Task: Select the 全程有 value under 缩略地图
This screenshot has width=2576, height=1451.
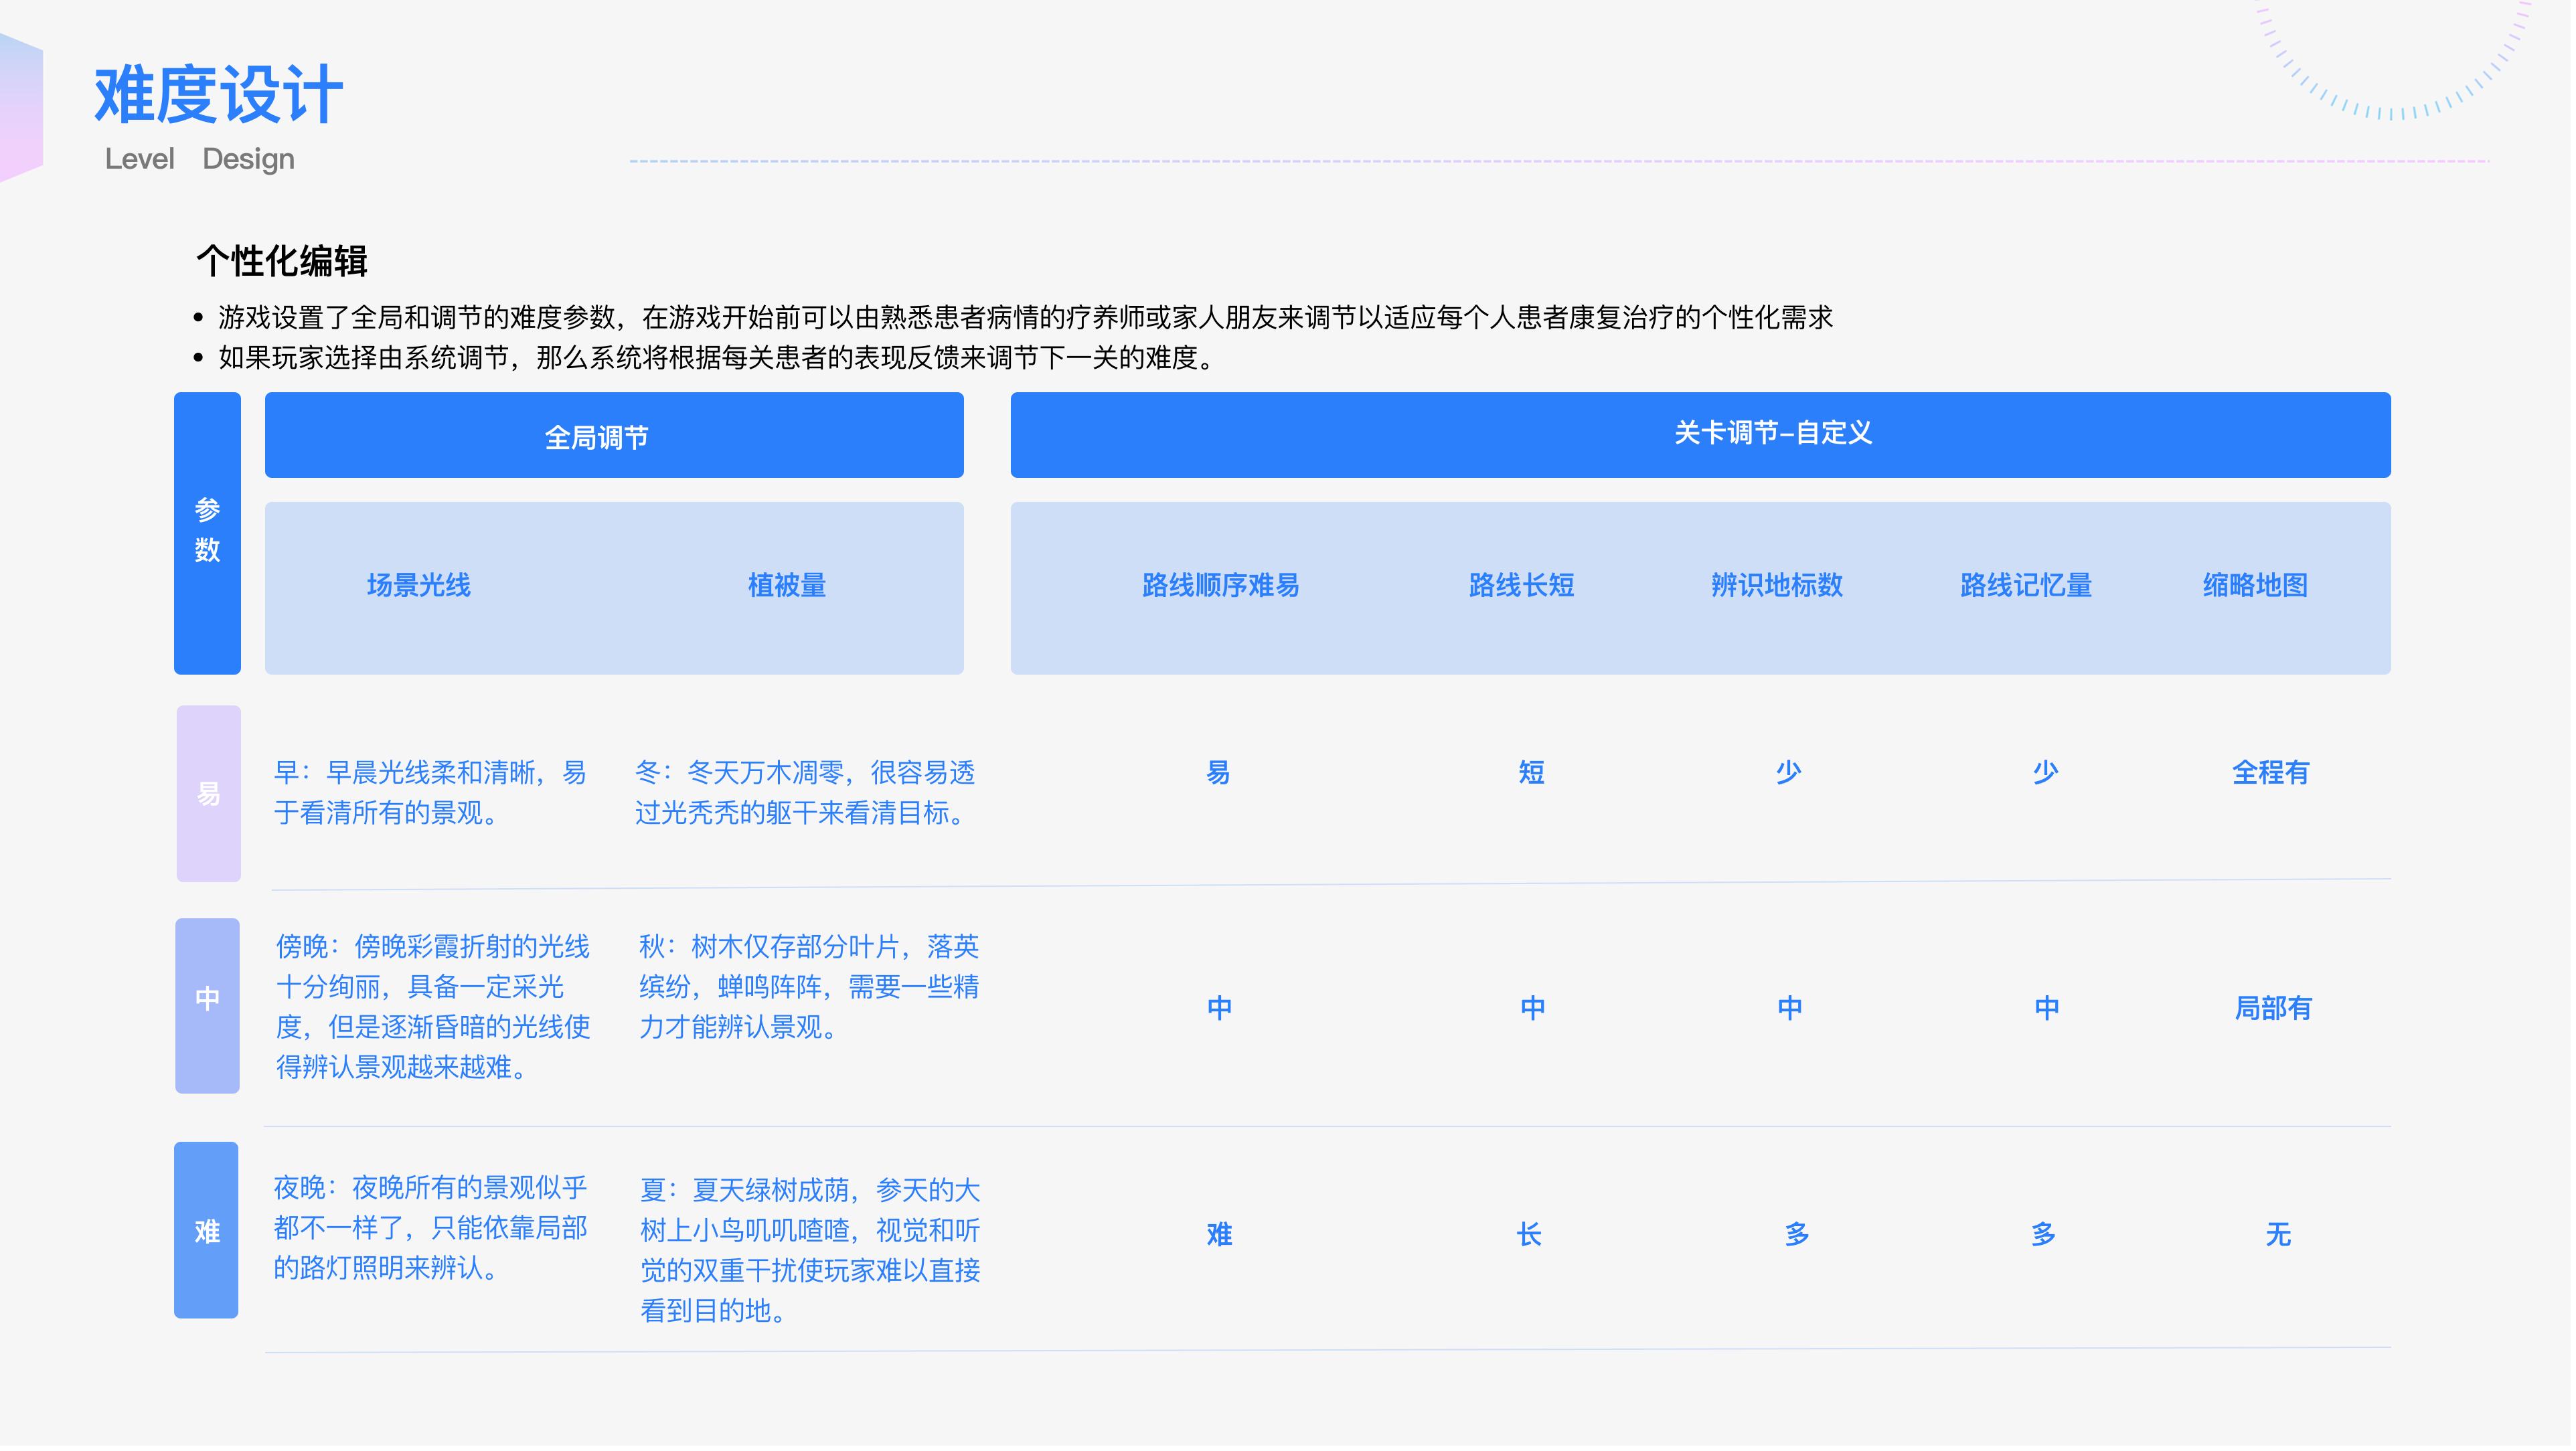Action: [x=2272, y=772]
